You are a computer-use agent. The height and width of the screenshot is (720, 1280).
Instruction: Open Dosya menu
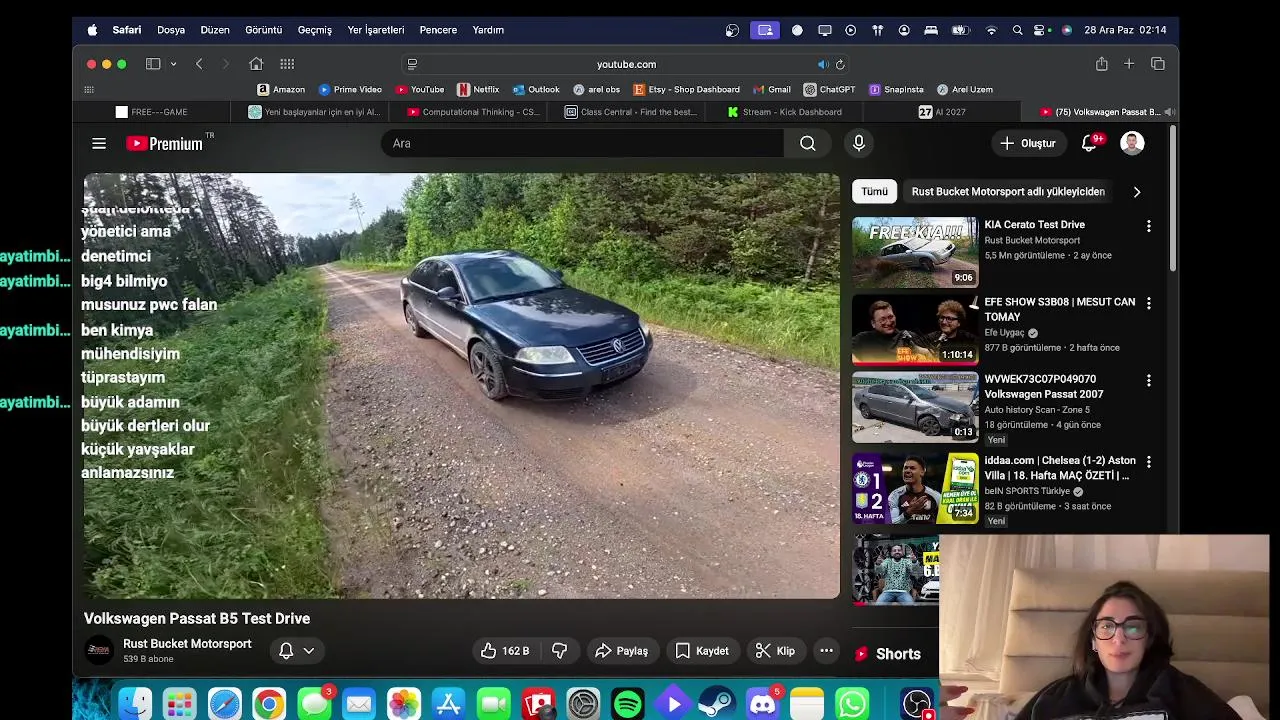[171, 30]
